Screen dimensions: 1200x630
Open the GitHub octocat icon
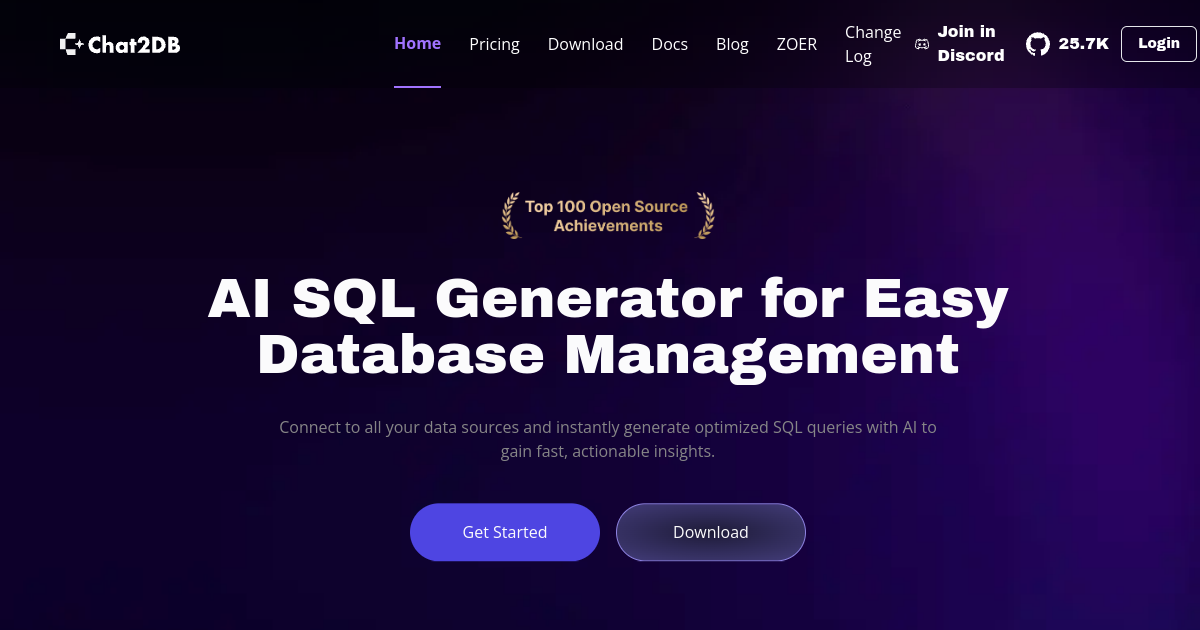[1038, 44]
